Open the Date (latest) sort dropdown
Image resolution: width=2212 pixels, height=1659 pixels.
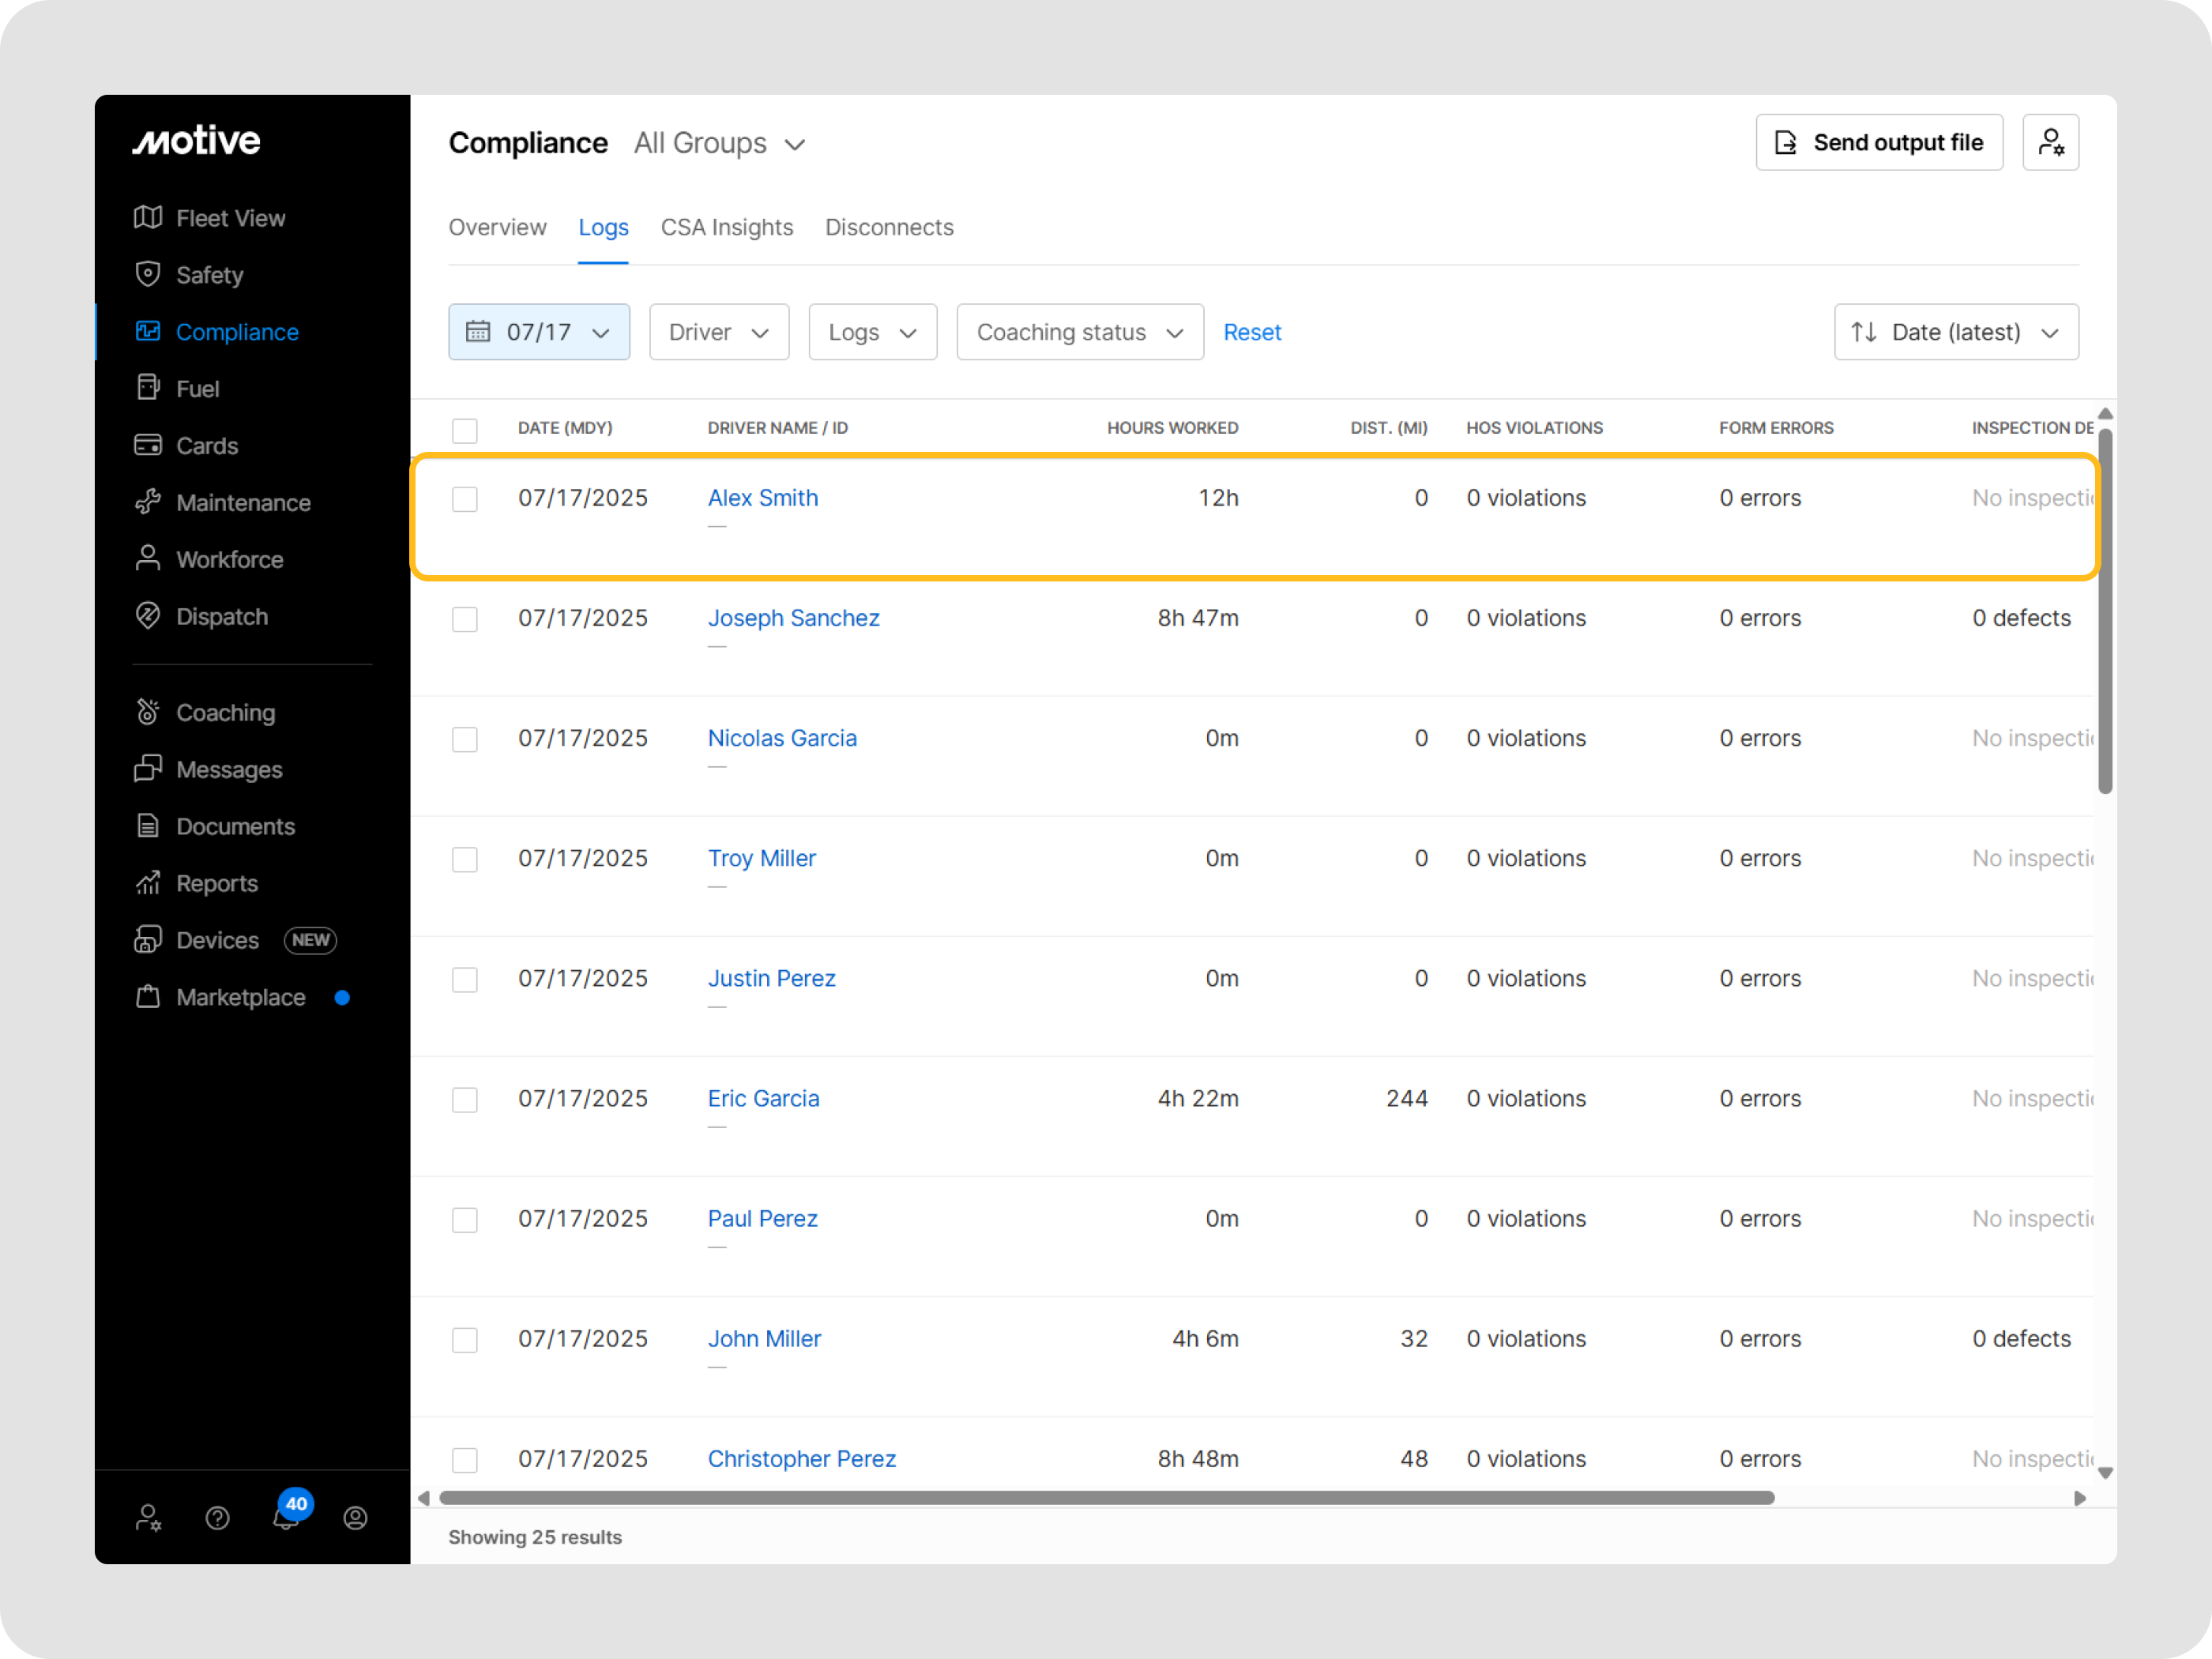pyautogui.click(x=1955, y=332)
